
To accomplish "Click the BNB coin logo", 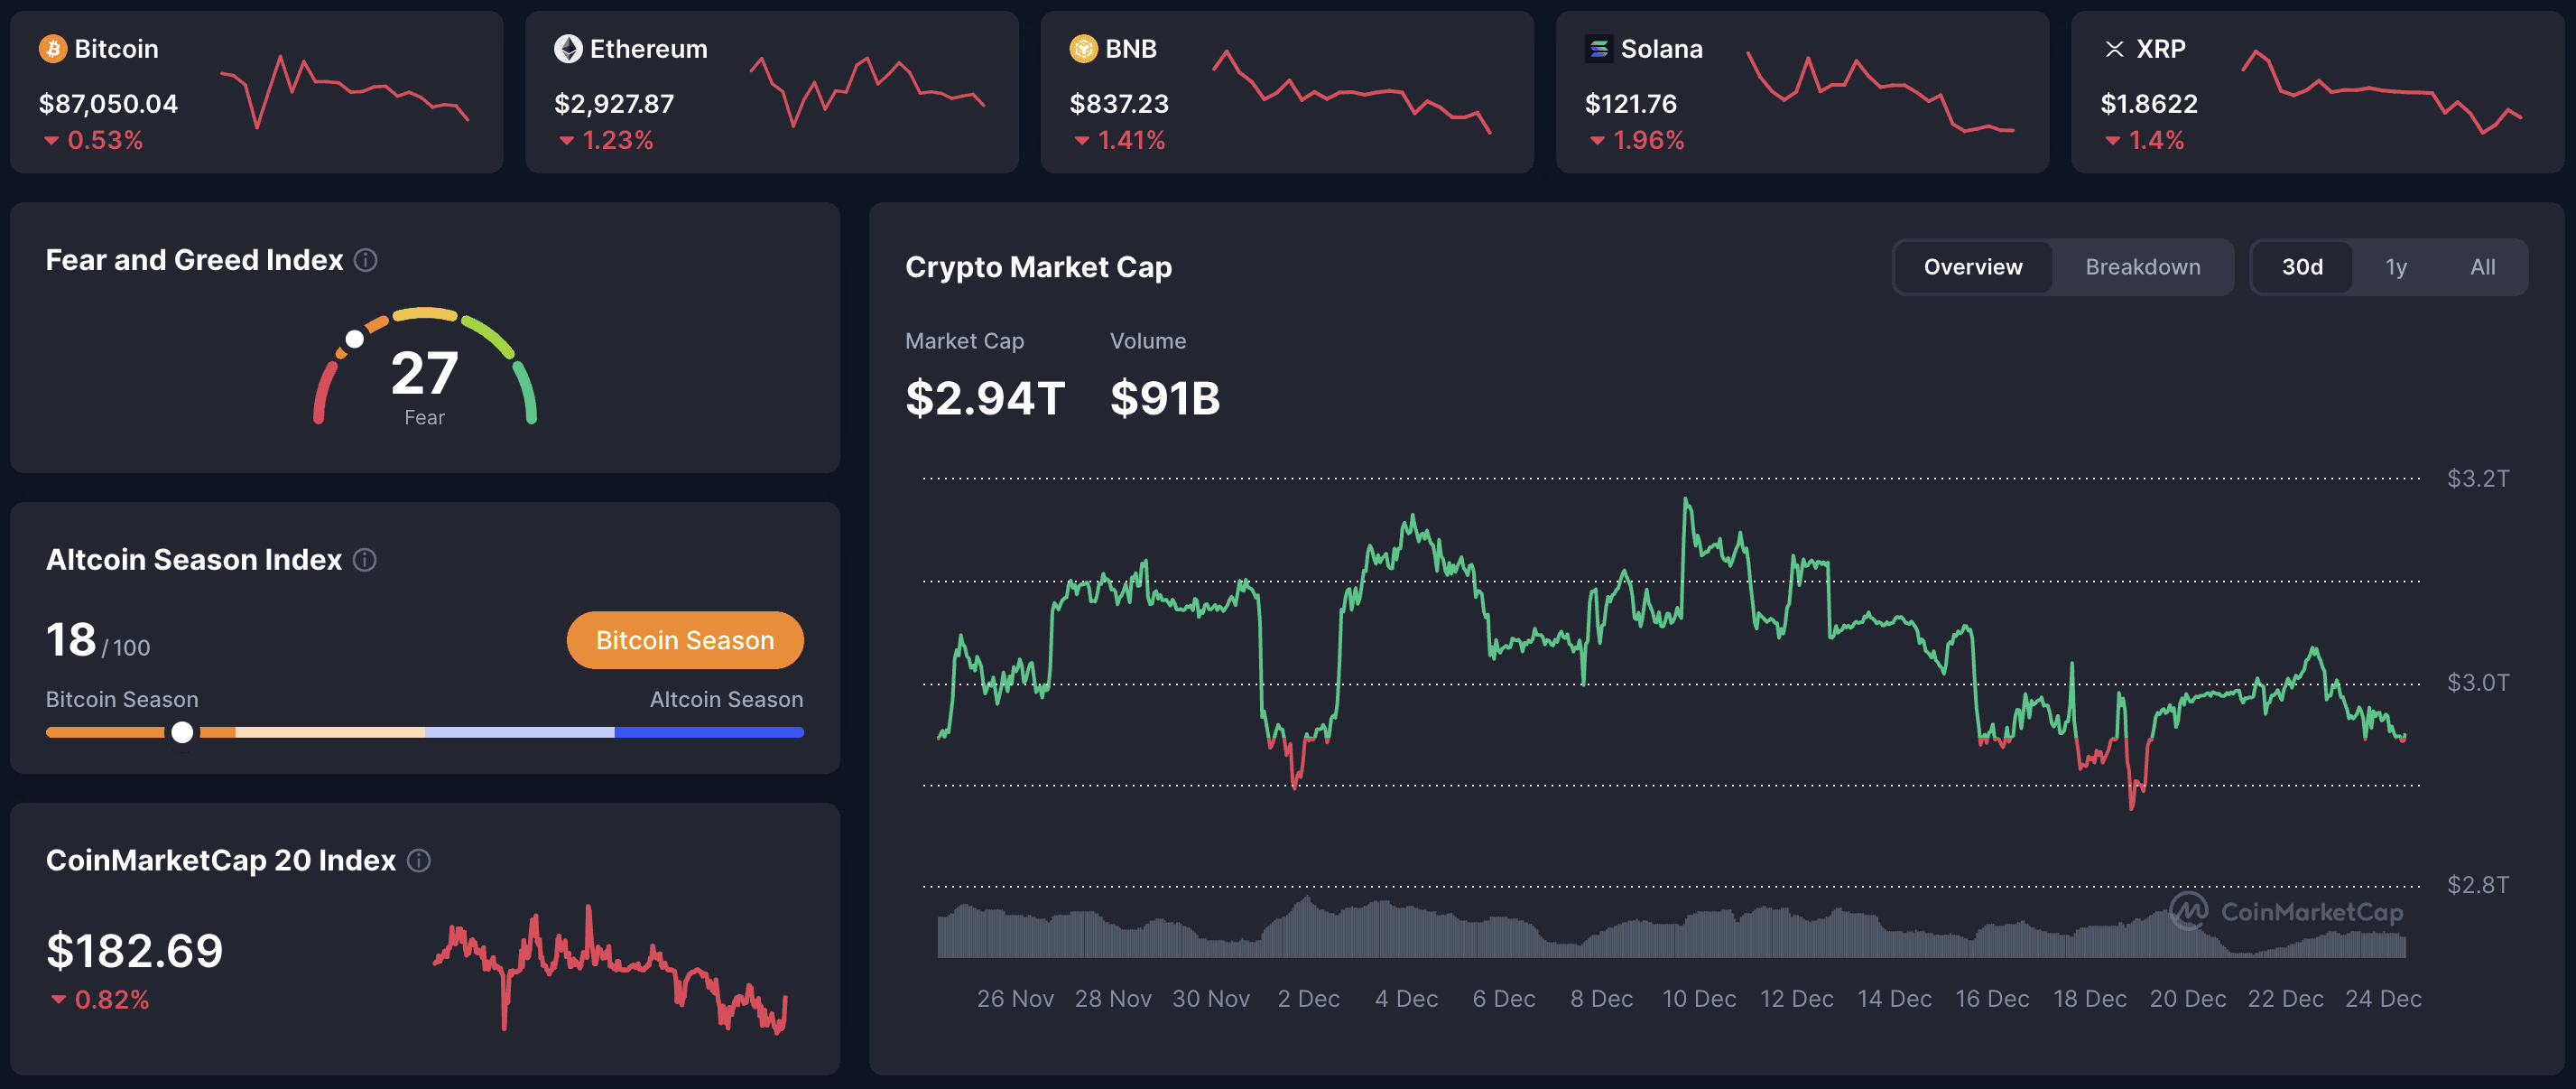I will coord(1083,48).
